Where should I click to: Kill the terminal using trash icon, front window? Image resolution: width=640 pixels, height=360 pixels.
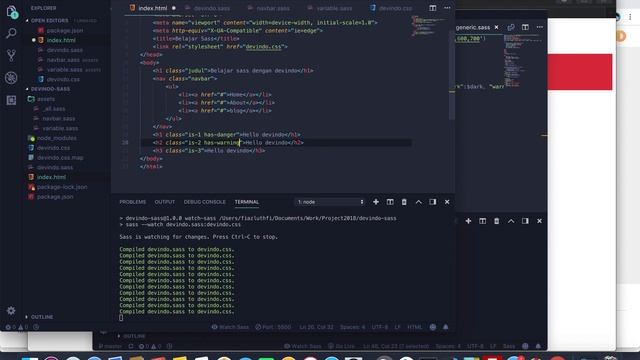[x=404, y=202]
